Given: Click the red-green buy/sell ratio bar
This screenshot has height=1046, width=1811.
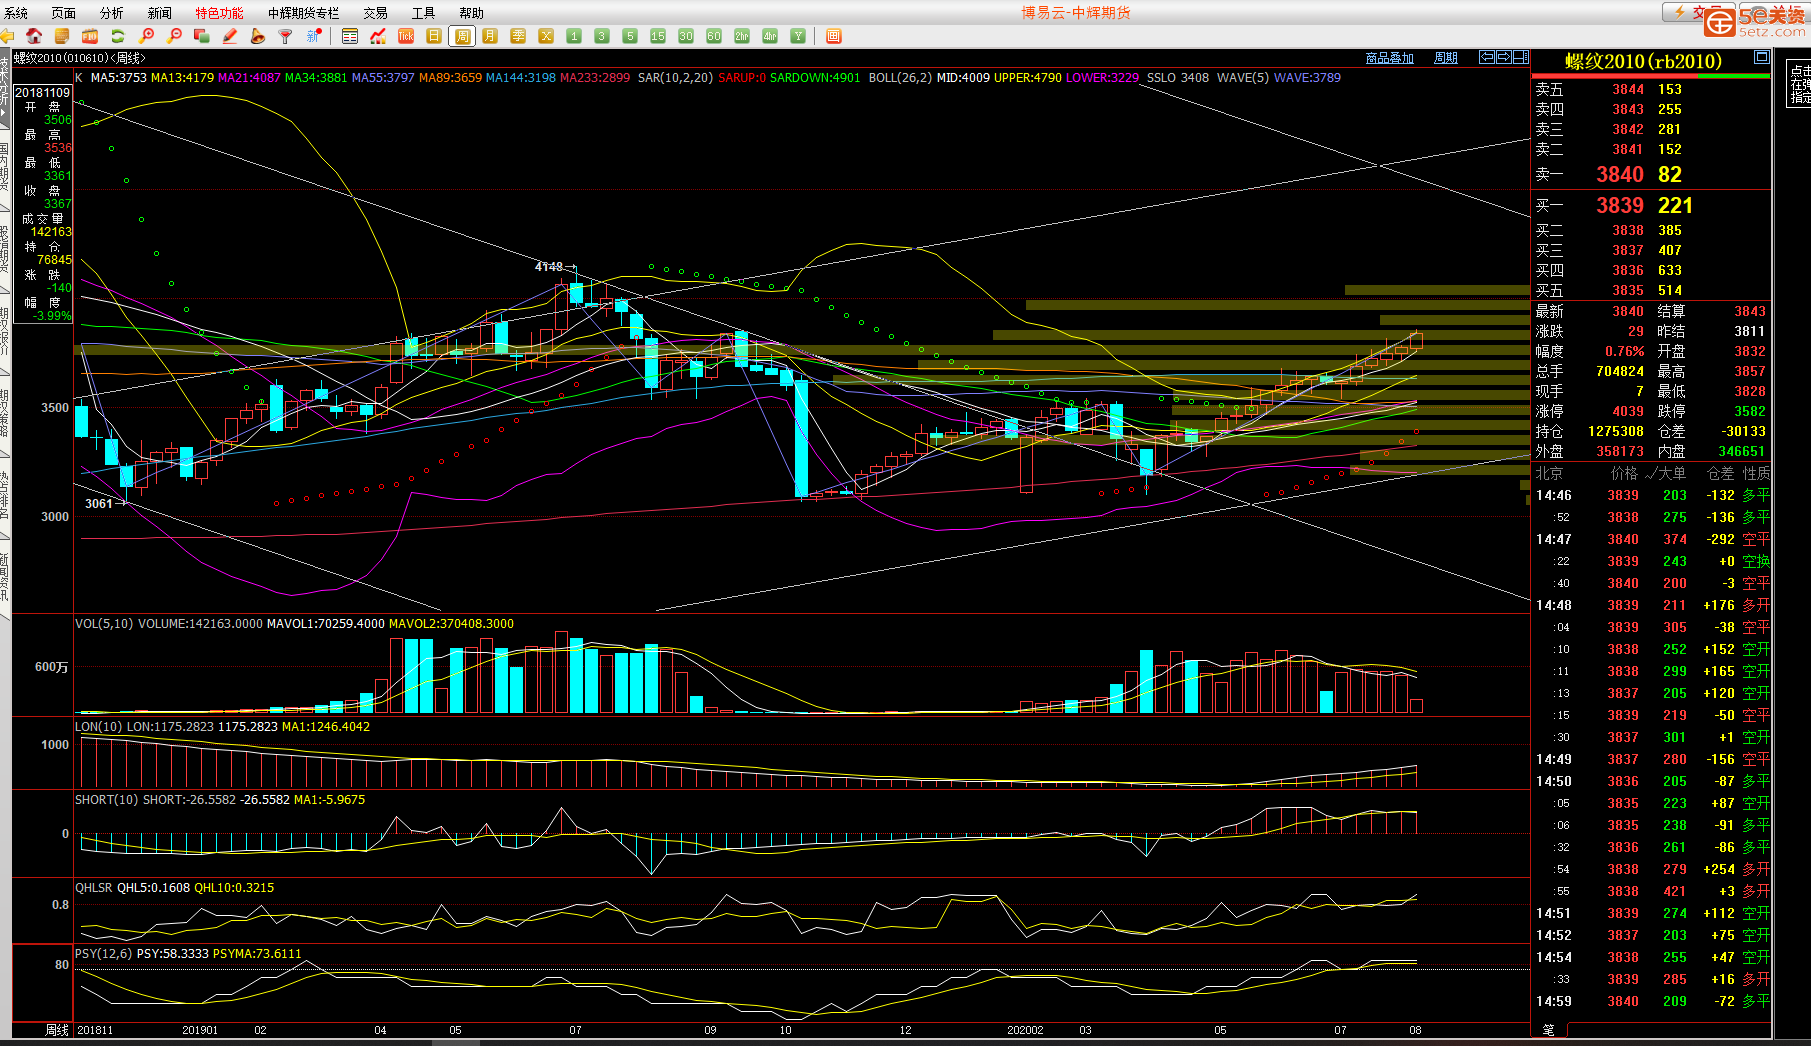Looking at the screenshot, I should [1650, 76].
